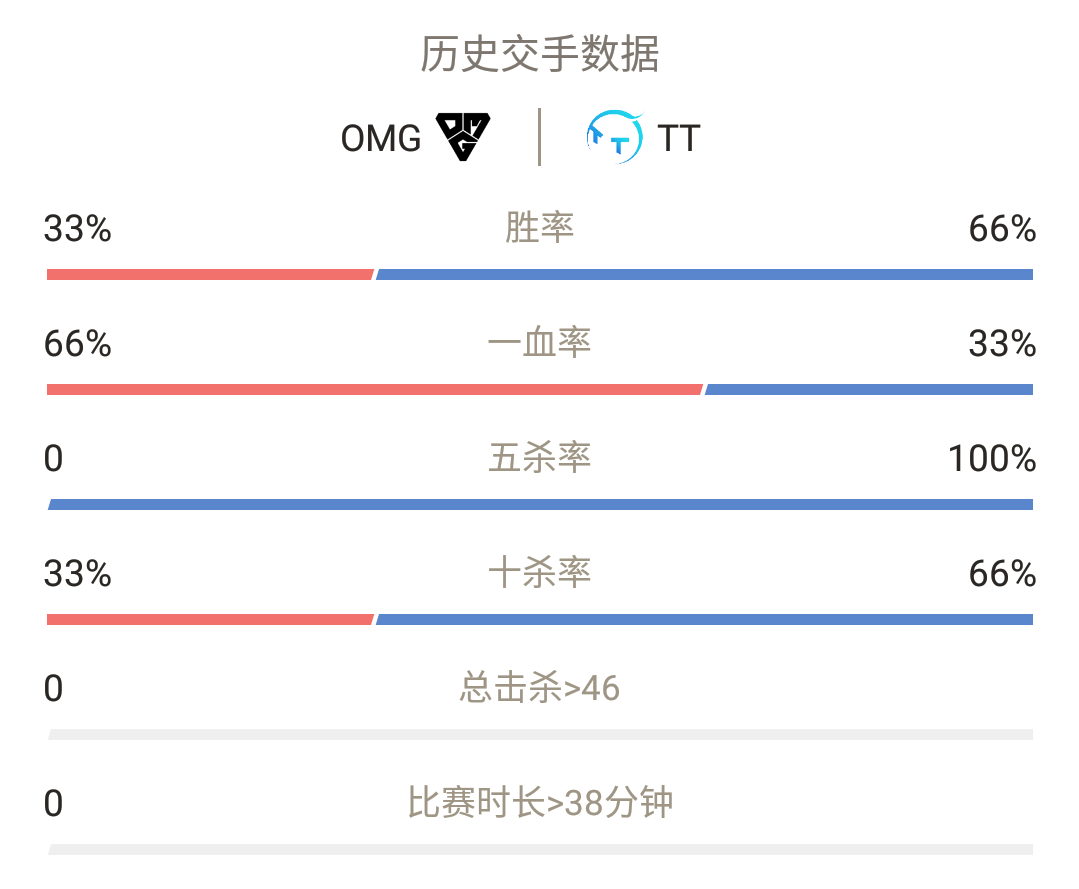
Task: Click the blue 五杀率 full bar
Action: pyautogui.click(x=540, y=504)
